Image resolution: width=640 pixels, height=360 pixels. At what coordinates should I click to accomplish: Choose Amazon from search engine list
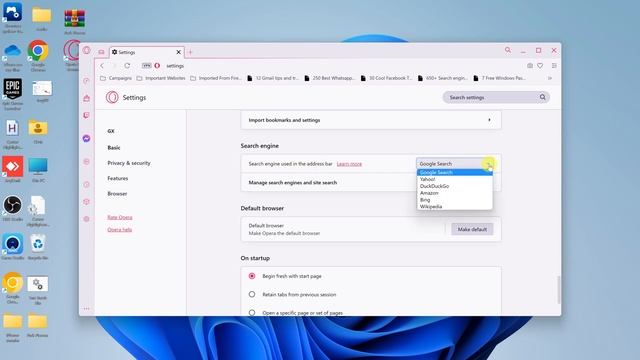(455, 193)
